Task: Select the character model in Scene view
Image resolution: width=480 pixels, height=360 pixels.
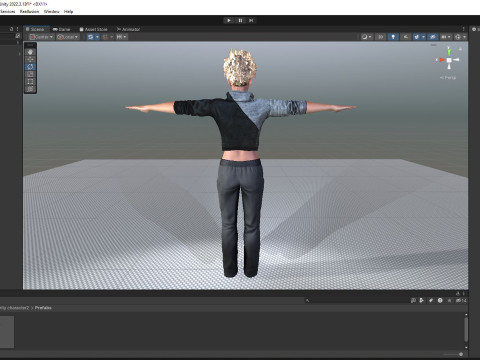Action: point(240,163)
